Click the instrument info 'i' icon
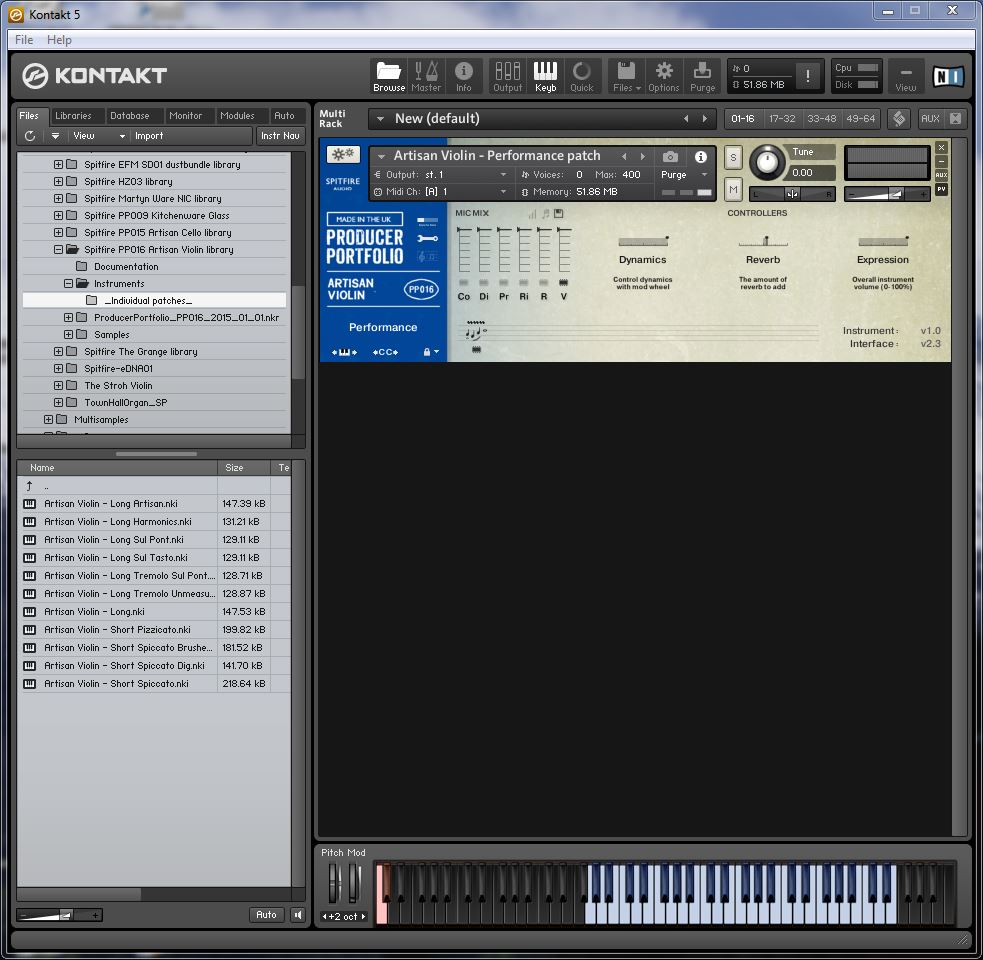This screenshot has width=983, height=960. click(x=701, y=157)
